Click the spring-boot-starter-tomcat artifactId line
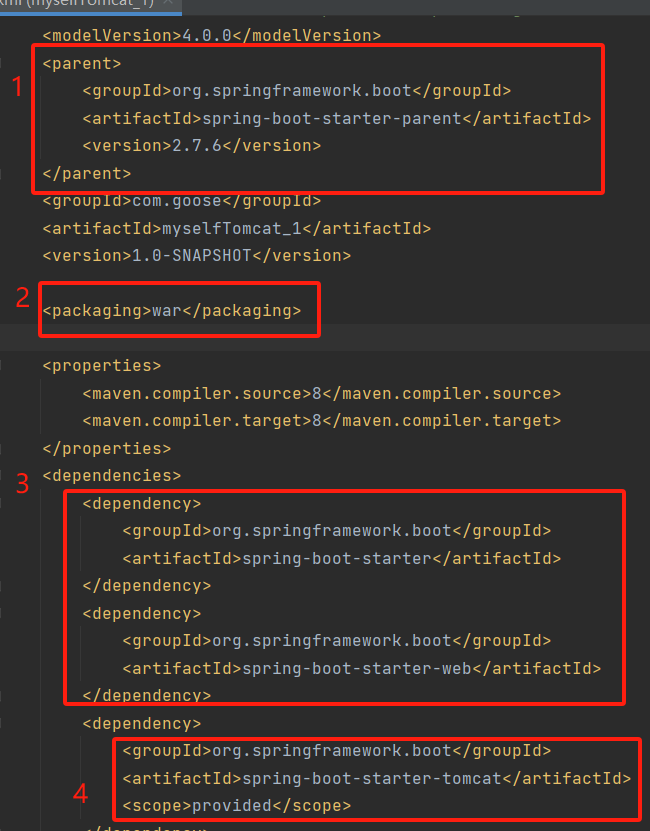 376,779
